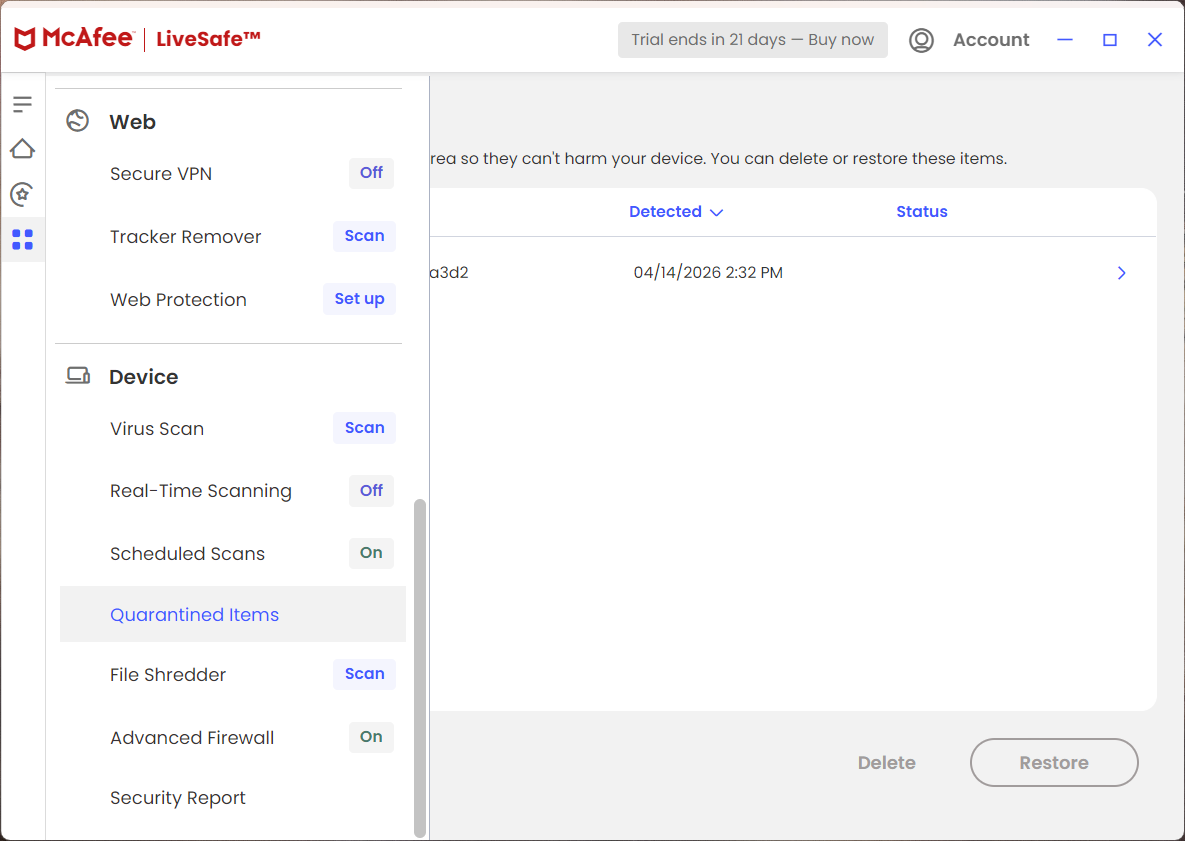Open the protection score star icon
The width and height of the screenshot is (1185, 841).
click(x=23, y=194)
